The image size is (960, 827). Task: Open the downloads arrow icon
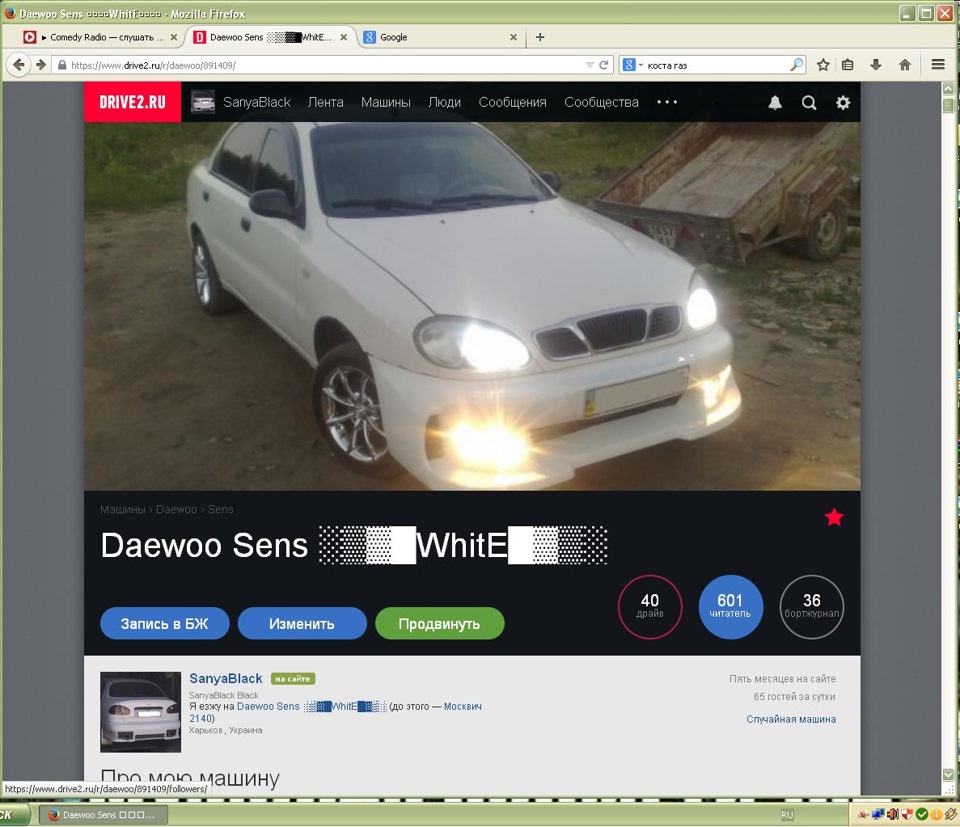pos(876,65)
